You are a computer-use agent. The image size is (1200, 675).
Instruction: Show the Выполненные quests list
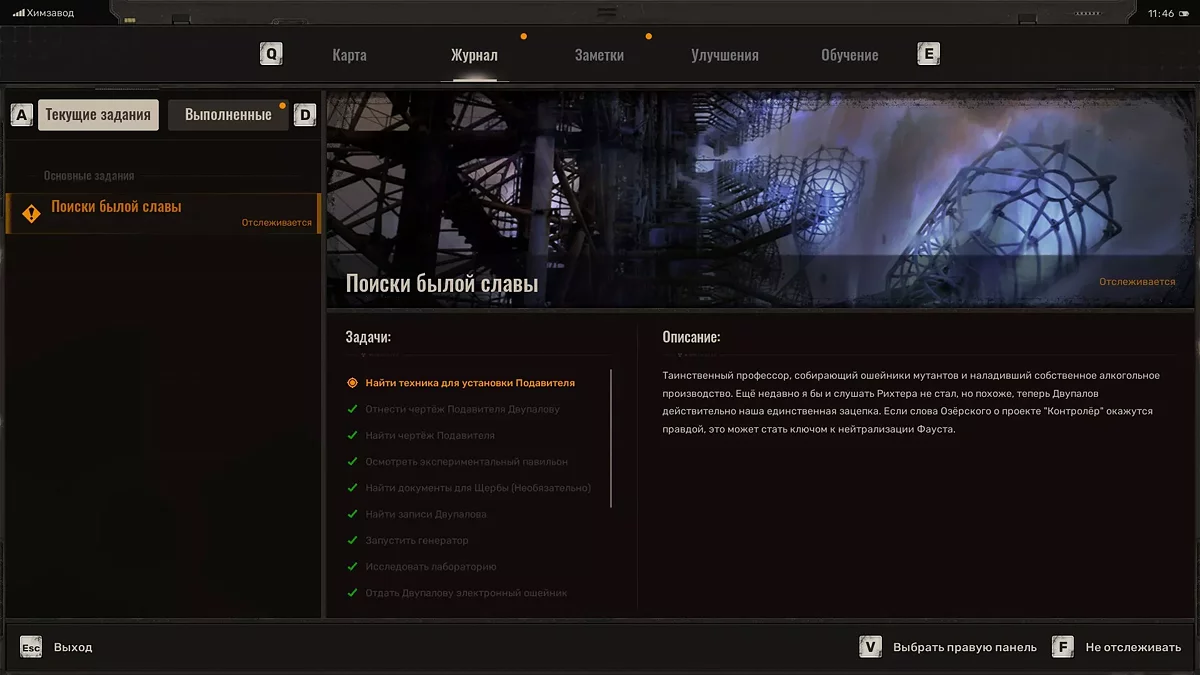tap(228, 115)
